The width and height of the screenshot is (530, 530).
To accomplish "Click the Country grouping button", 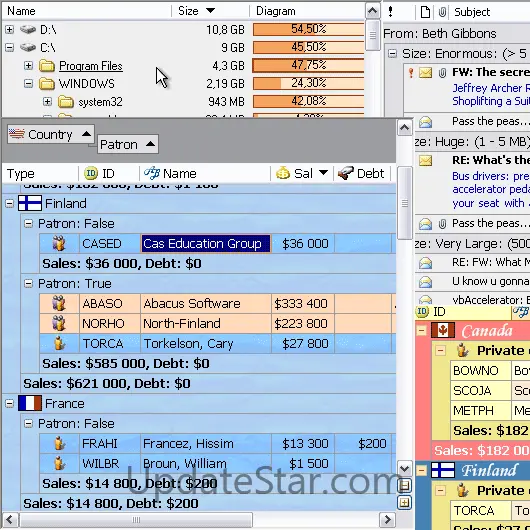I will pyautogui.click(x=51, y=135).
